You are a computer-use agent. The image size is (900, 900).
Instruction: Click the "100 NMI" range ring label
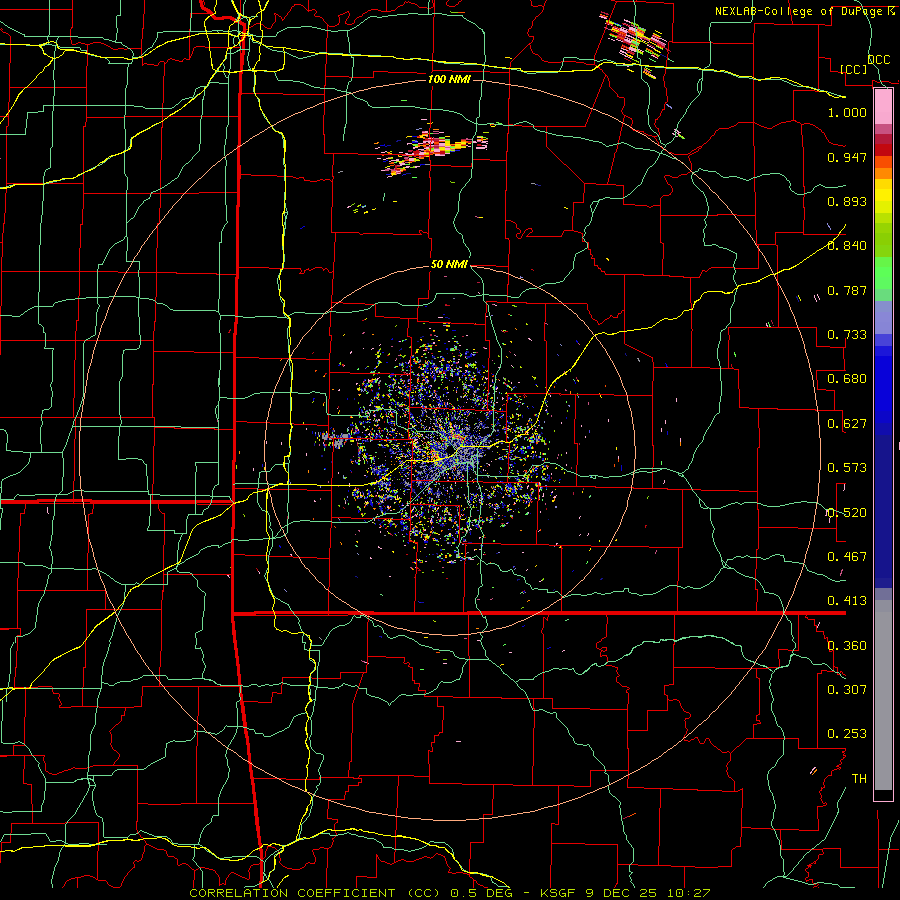[449, 79]
